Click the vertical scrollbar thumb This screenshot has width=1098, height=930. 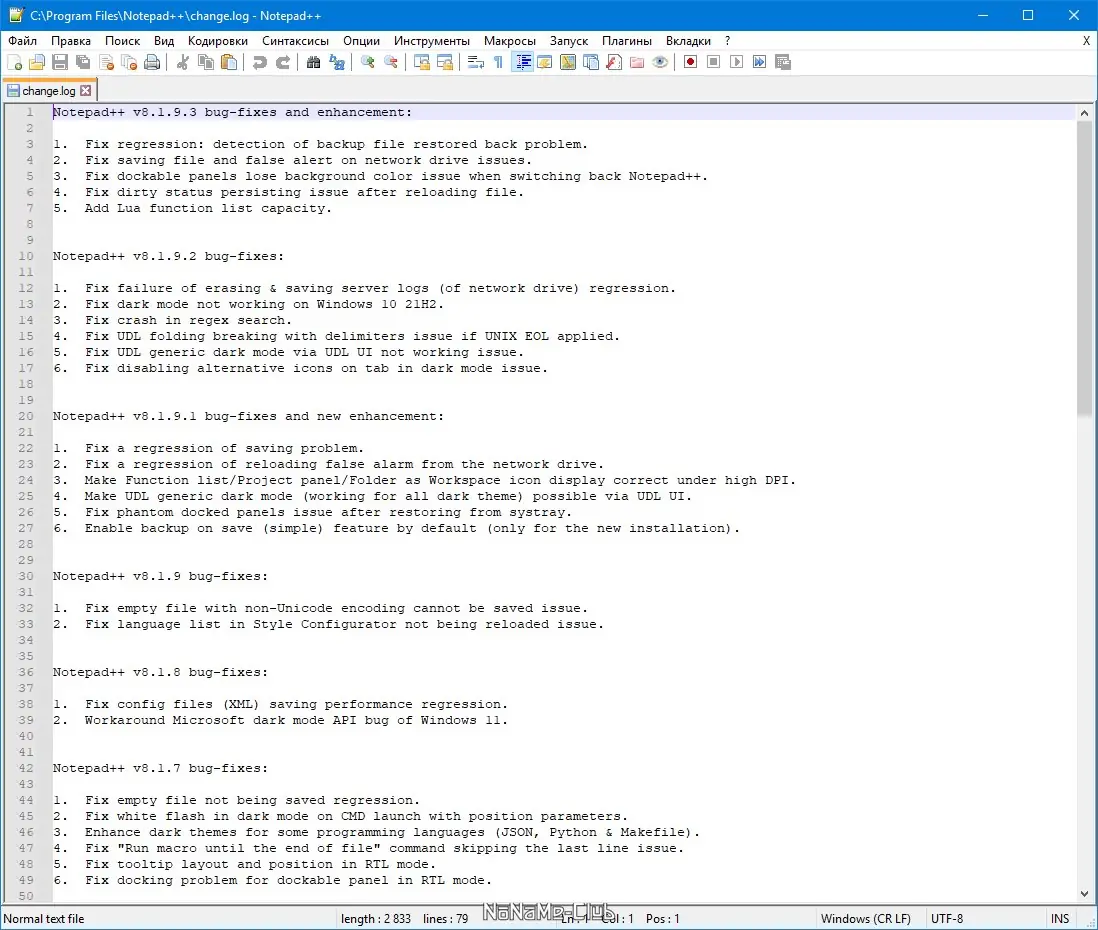click(x=1084, y=269)
